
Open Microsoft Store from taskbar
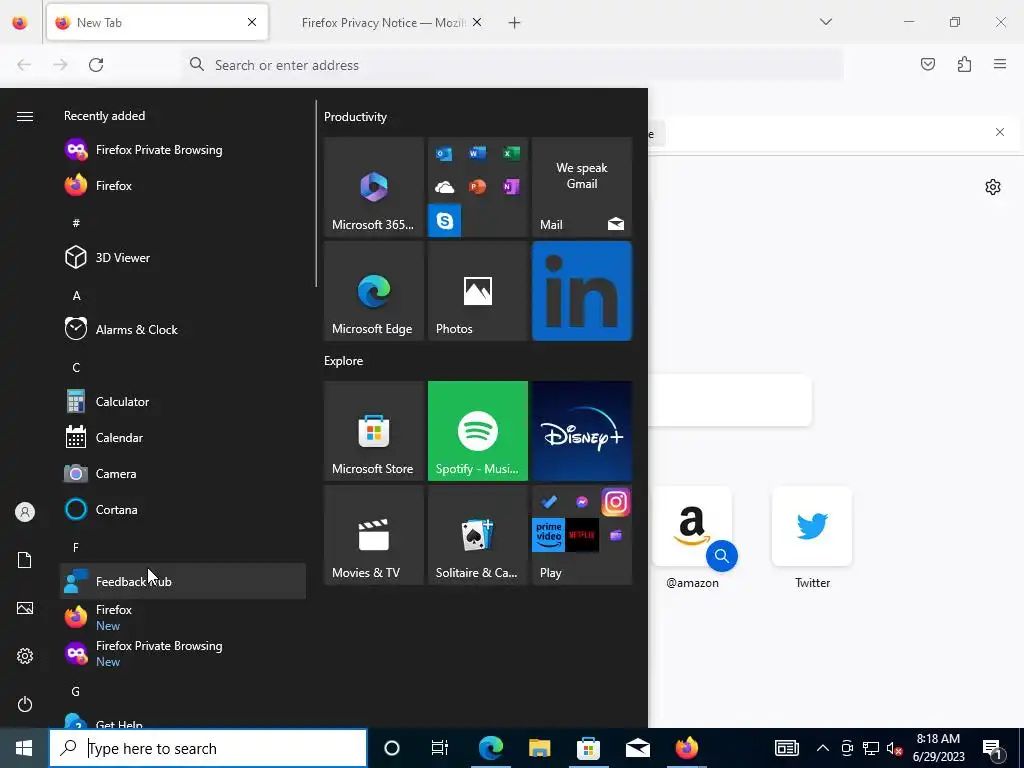(x=588, y=748)
